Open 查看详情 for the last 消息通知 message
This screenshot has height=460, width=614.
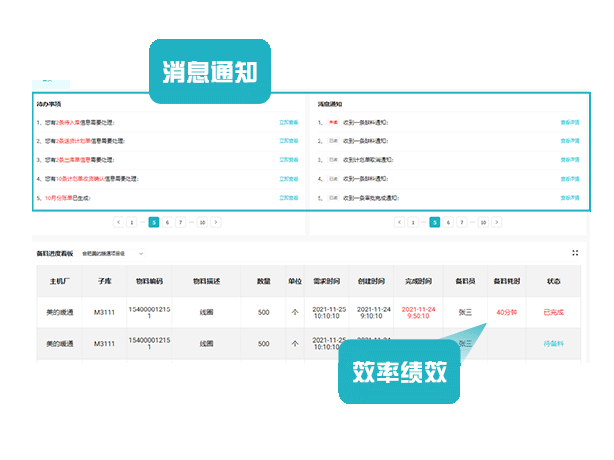[570, 197]
